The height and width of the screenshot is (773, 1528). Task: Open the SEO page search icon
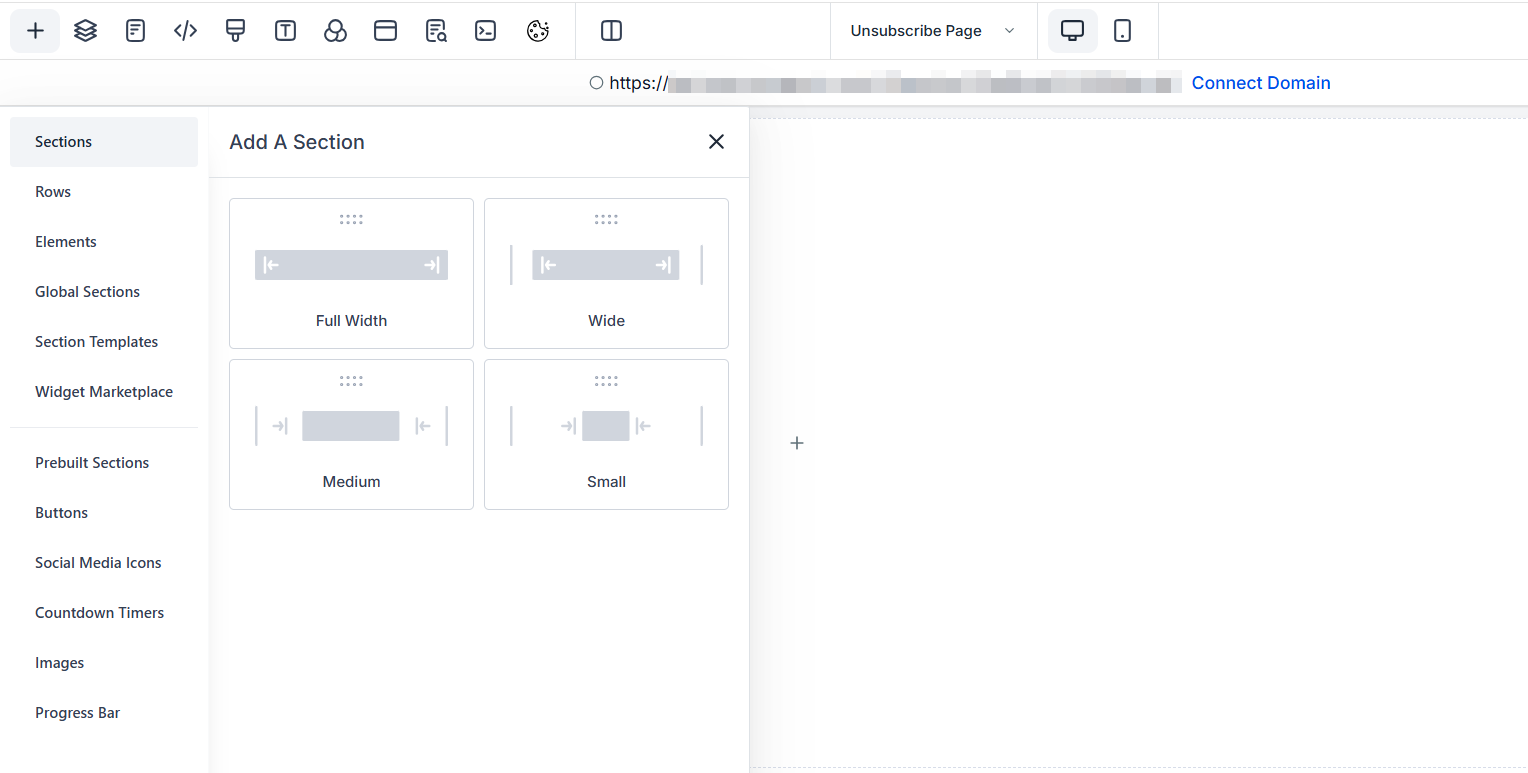pyautogui.click(x=435, y=31)
